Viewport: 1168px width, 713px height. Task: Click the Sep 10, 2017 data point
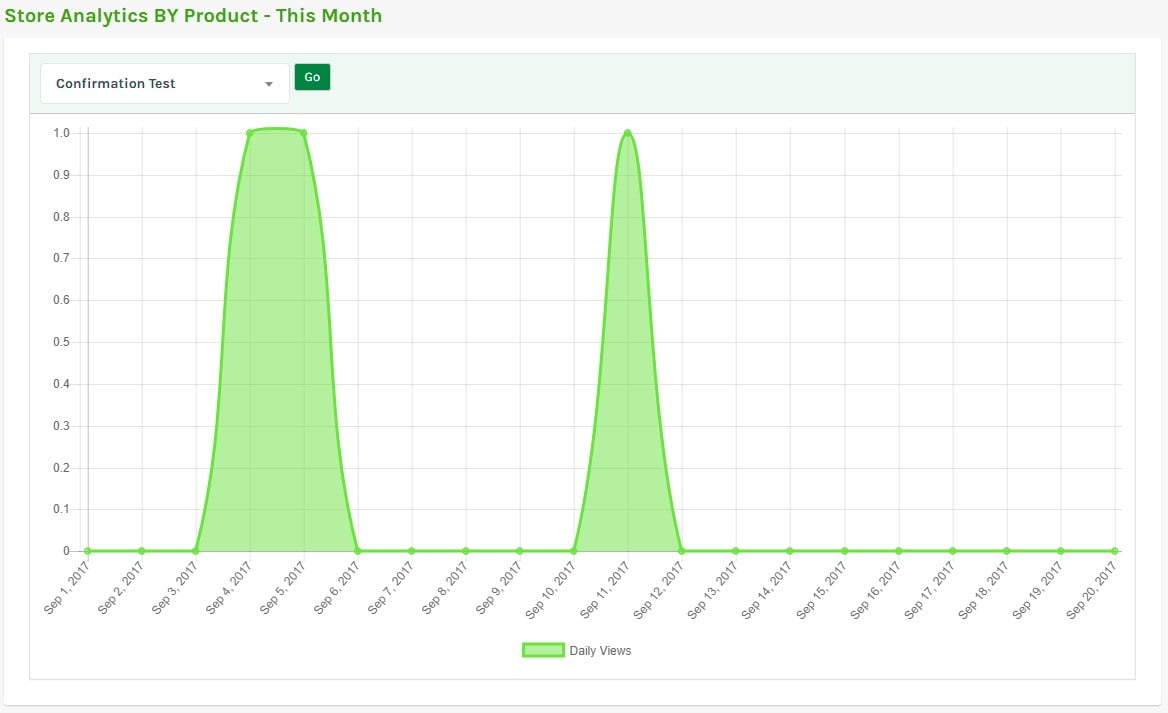click(x=574, y=551)
